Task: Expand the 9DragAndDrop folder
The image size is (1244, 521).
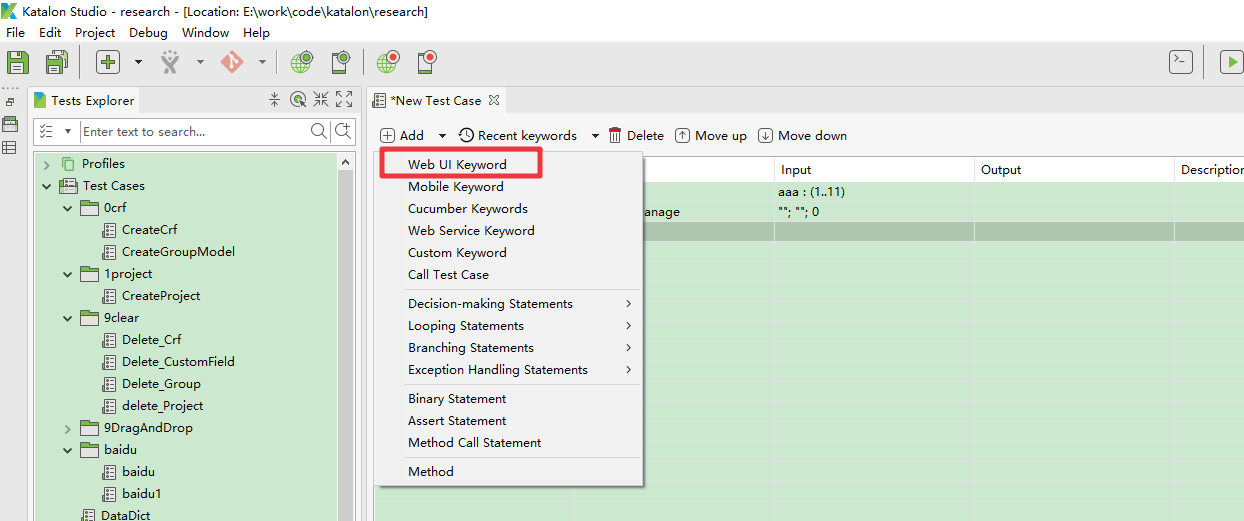Action: [68, 428]
